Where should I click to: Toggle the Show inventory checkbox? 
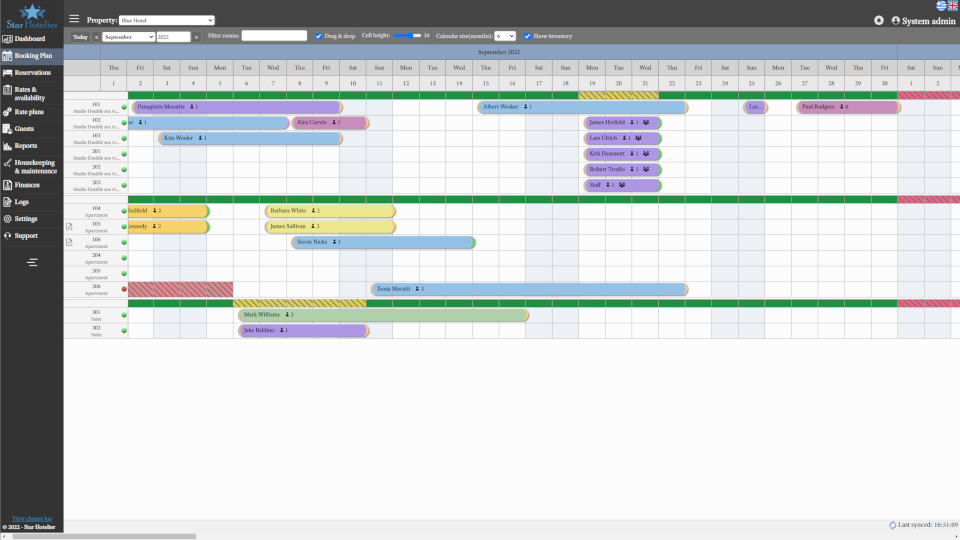527,36
